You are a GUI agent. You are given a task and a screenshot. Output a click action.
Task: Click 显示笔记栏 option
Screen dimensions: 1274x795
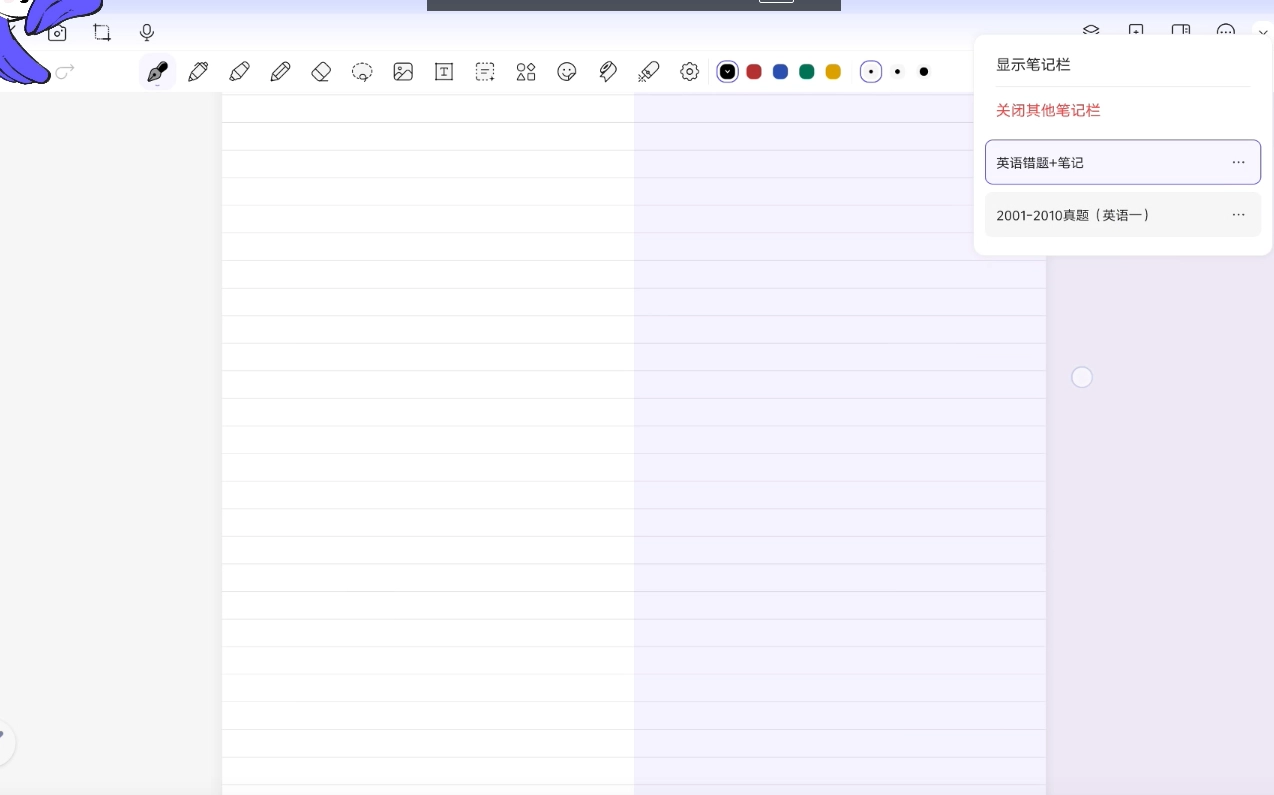point(1033,65)
